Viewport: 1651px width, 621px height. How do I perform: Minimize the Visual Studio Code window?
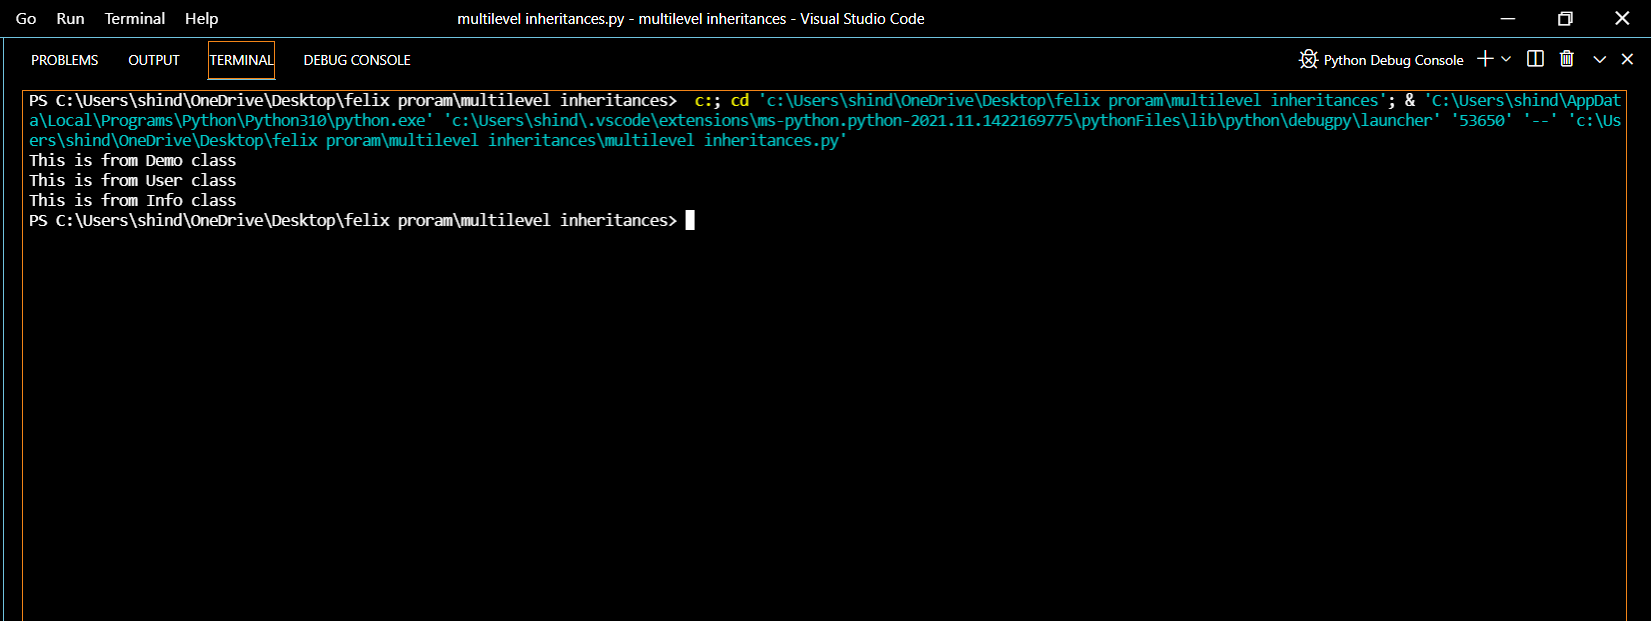tap(1508, 18)
